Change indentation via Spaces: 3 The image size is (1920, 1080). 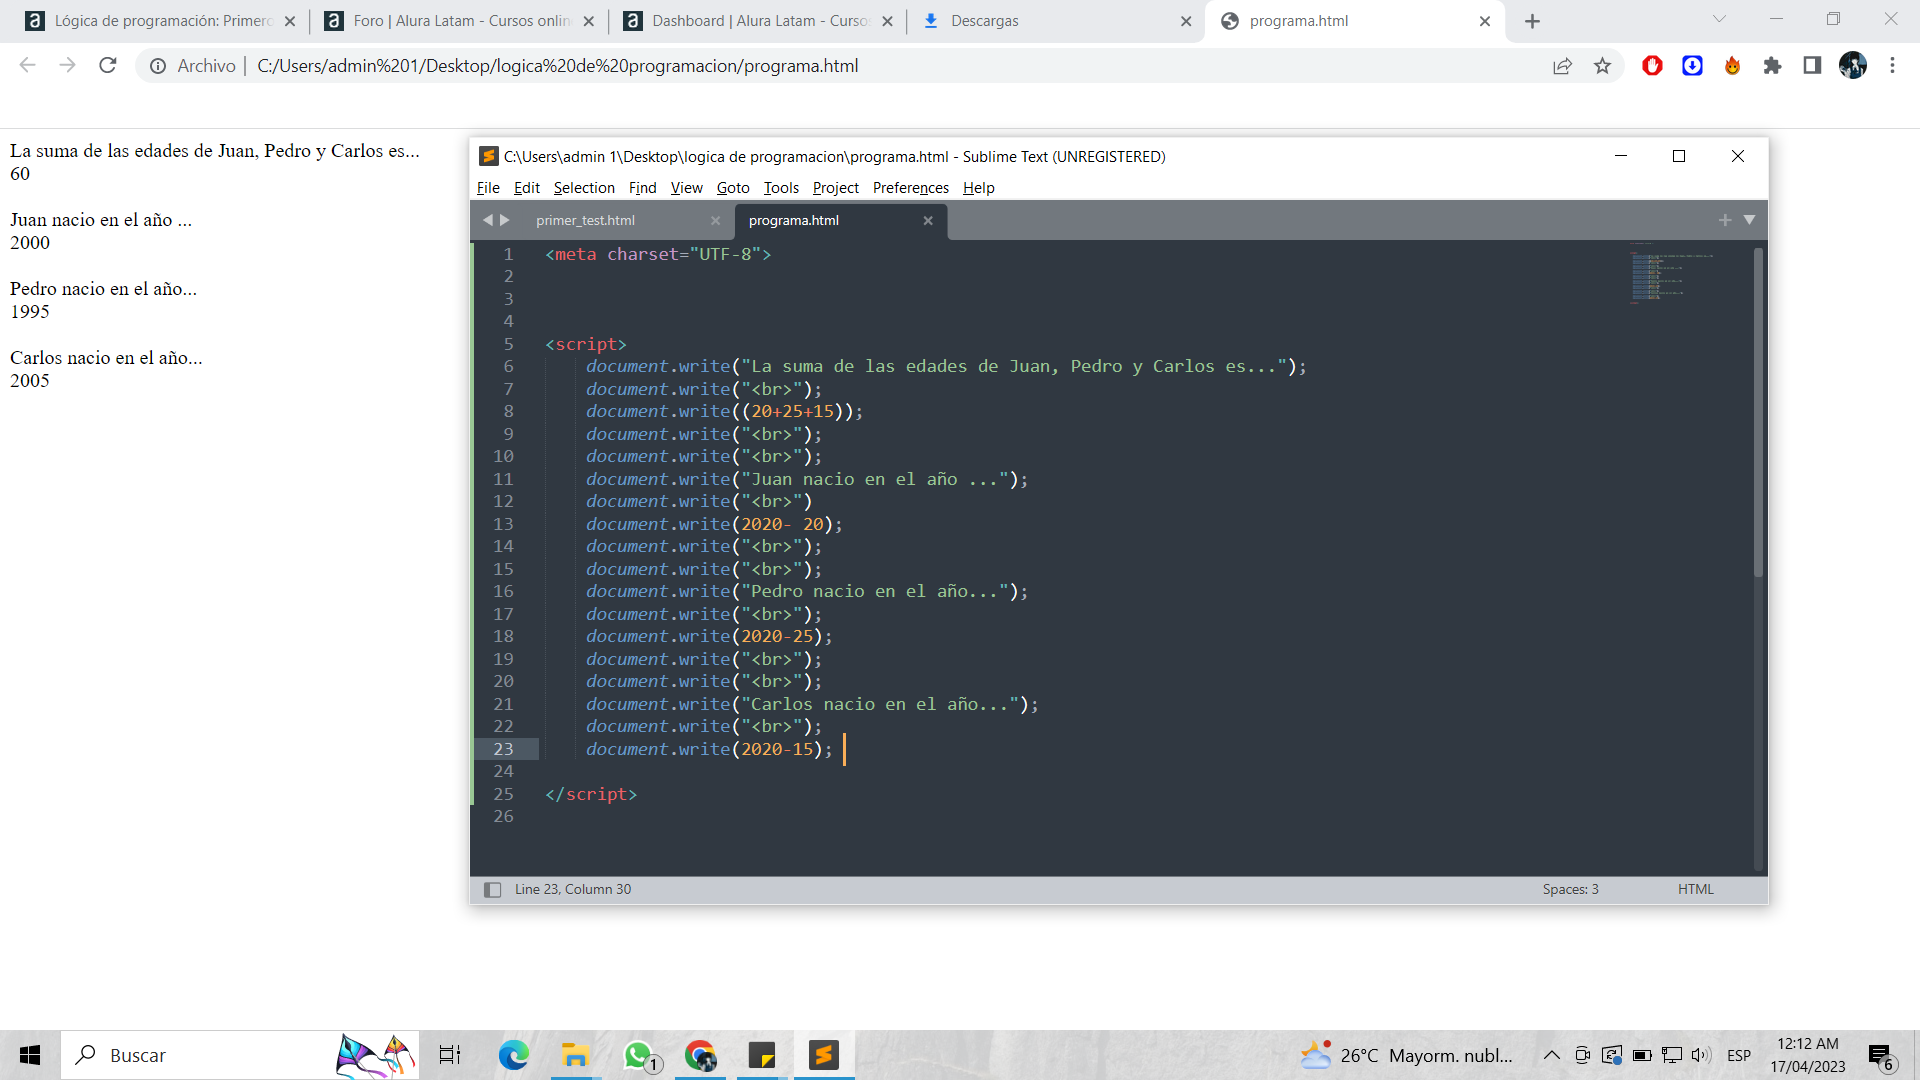tap(1570, 890)
